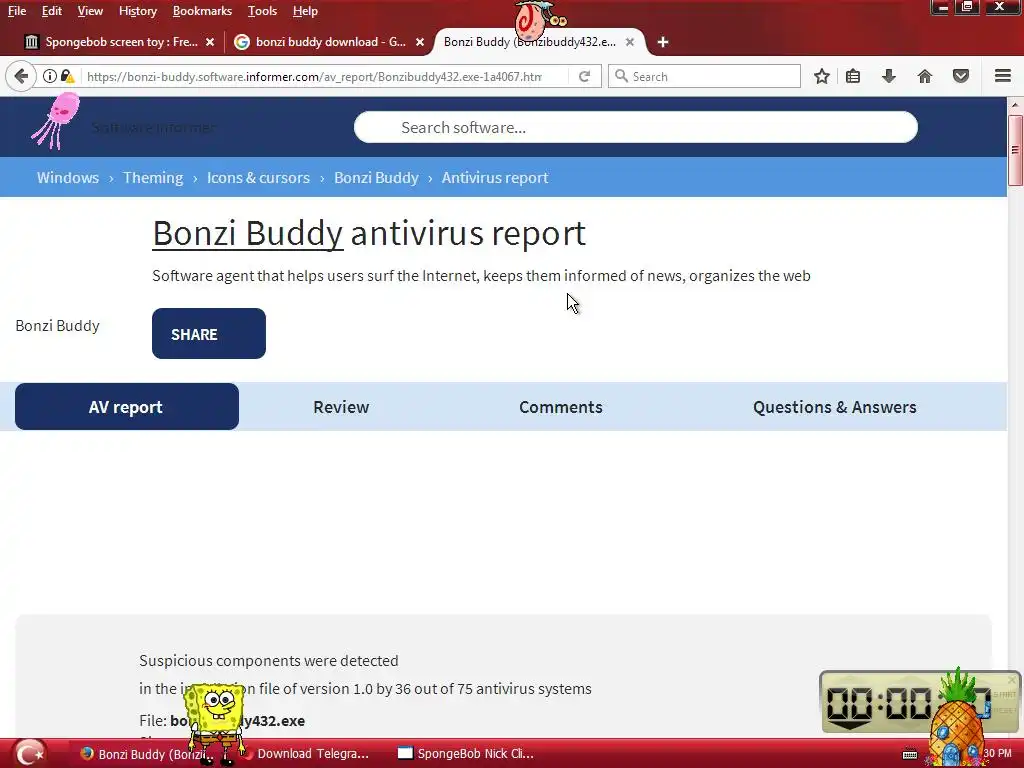Viewport: 1024px width, 768px height.
Task: Save the page to Pocket
Action: 961,76
